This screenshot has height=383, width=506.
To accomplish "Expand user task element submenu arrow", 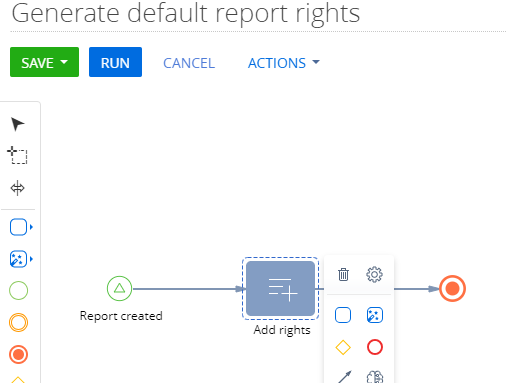I will coord(31,227).
